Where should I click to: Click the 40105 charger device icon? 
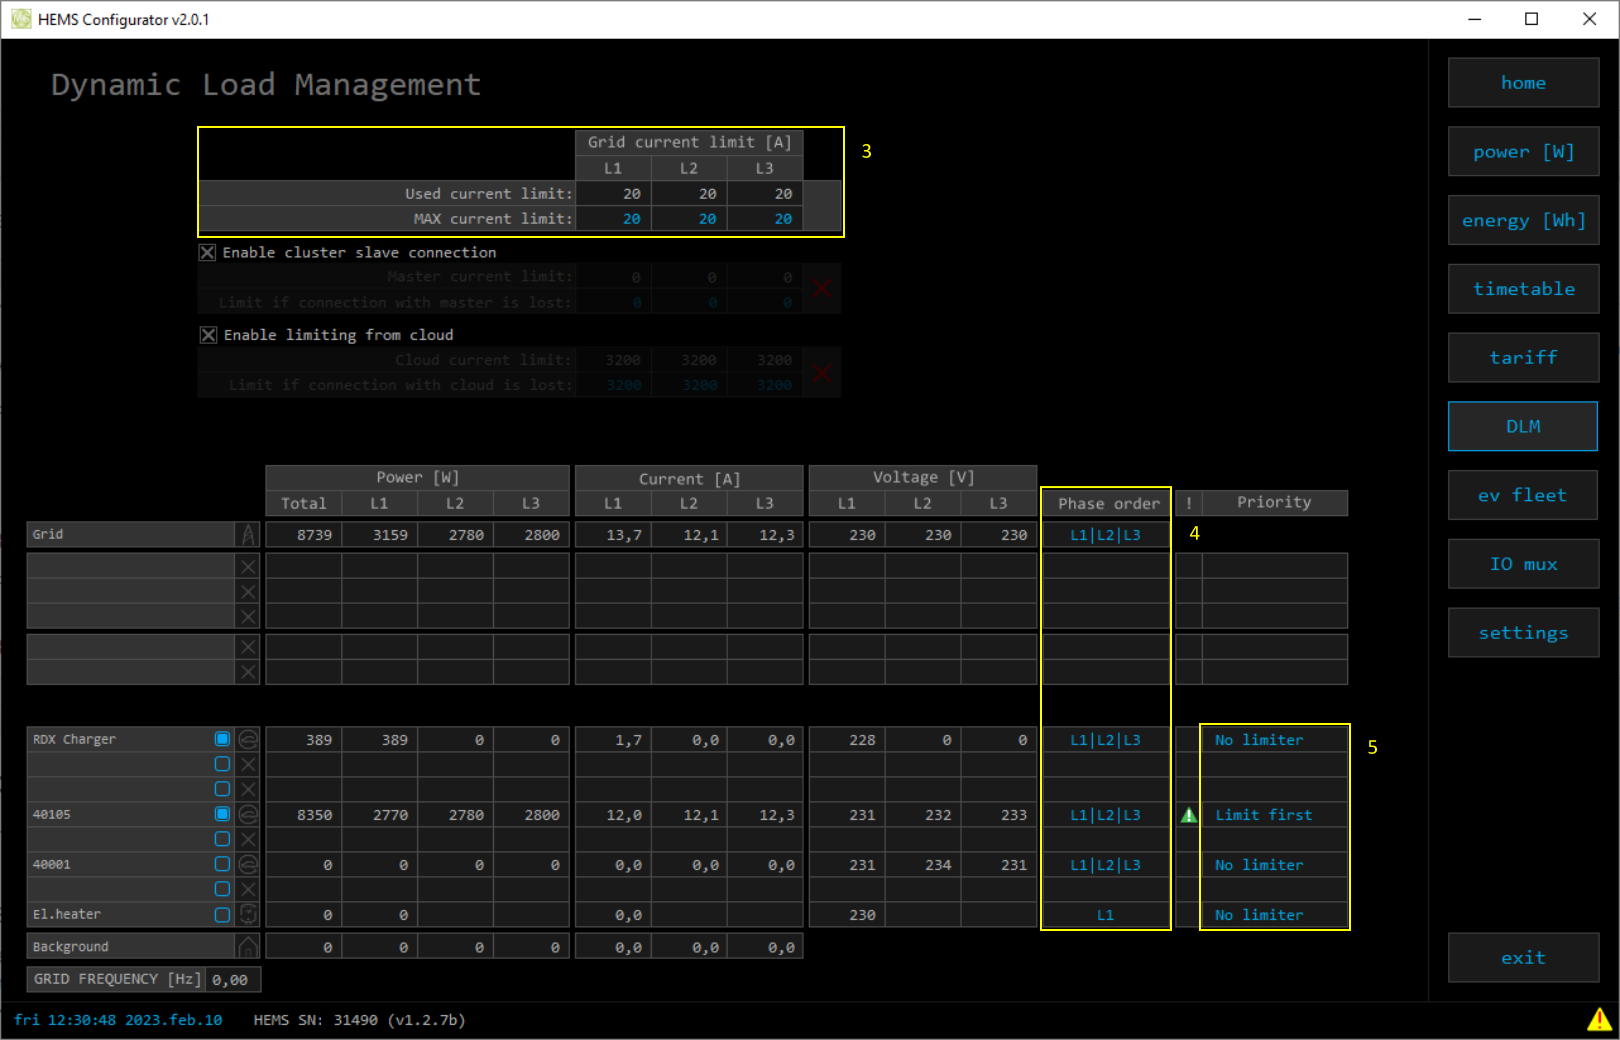coord(248,815)
